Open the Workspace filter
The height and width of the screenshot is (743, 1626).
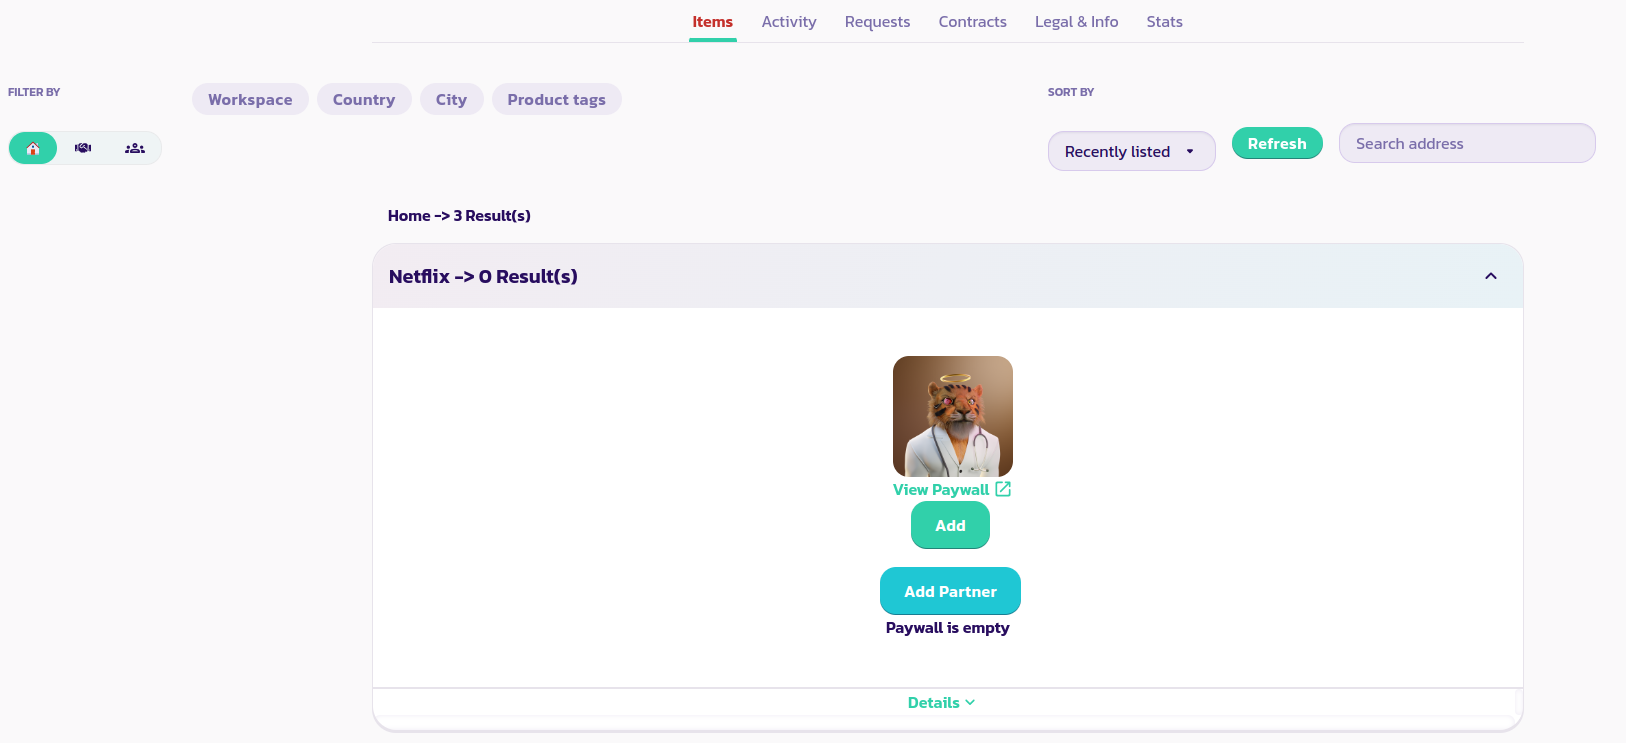250,100
